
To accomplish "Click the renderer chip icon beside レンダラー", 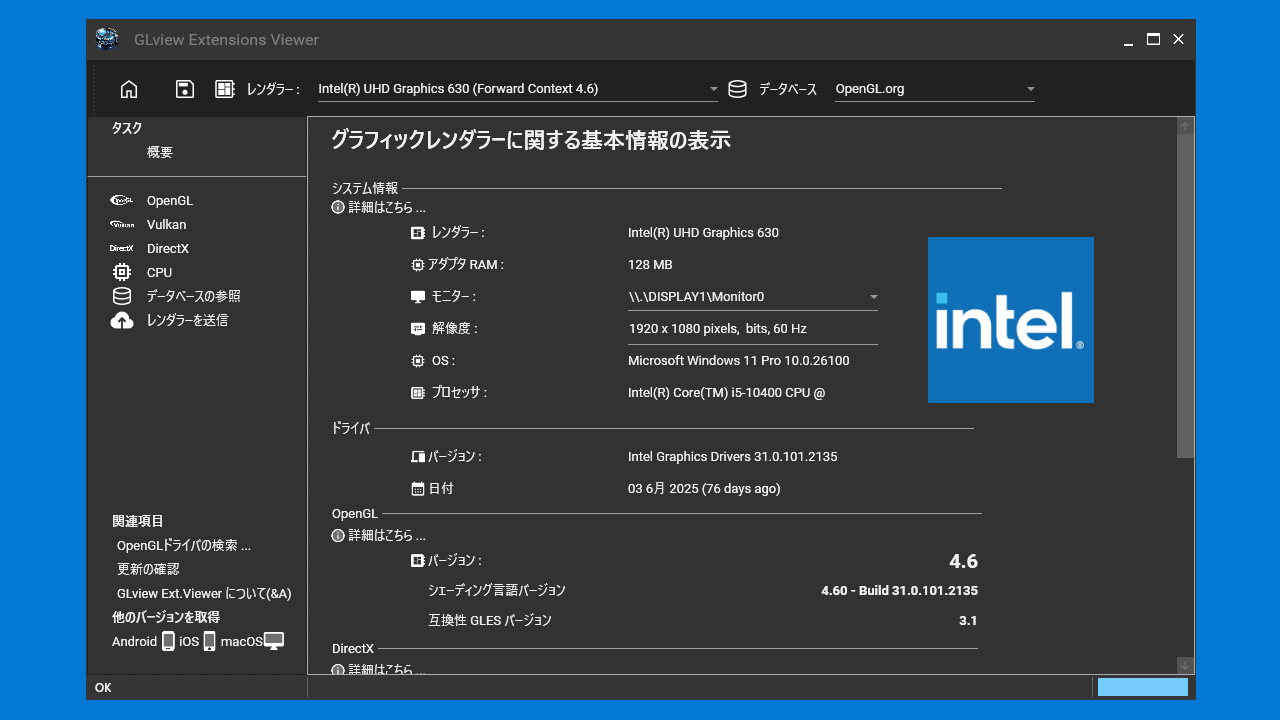I will tap(225, 89).
